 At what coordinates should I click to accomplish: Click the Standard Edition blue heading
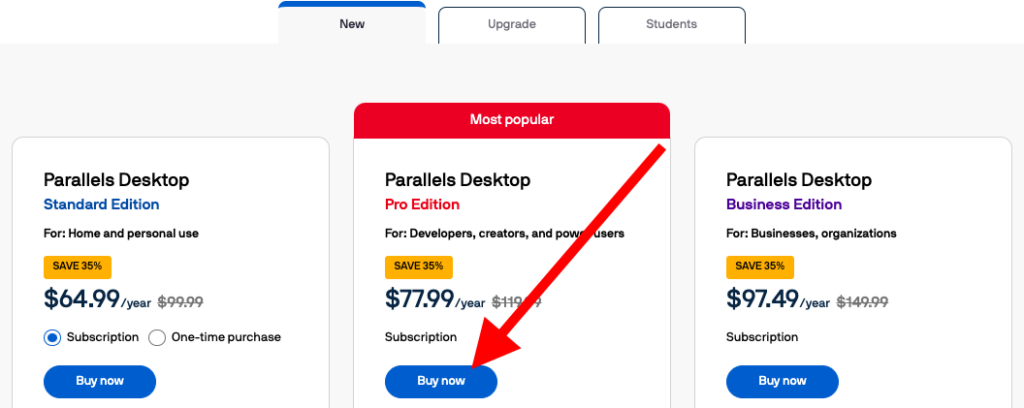tap(101, 205)
